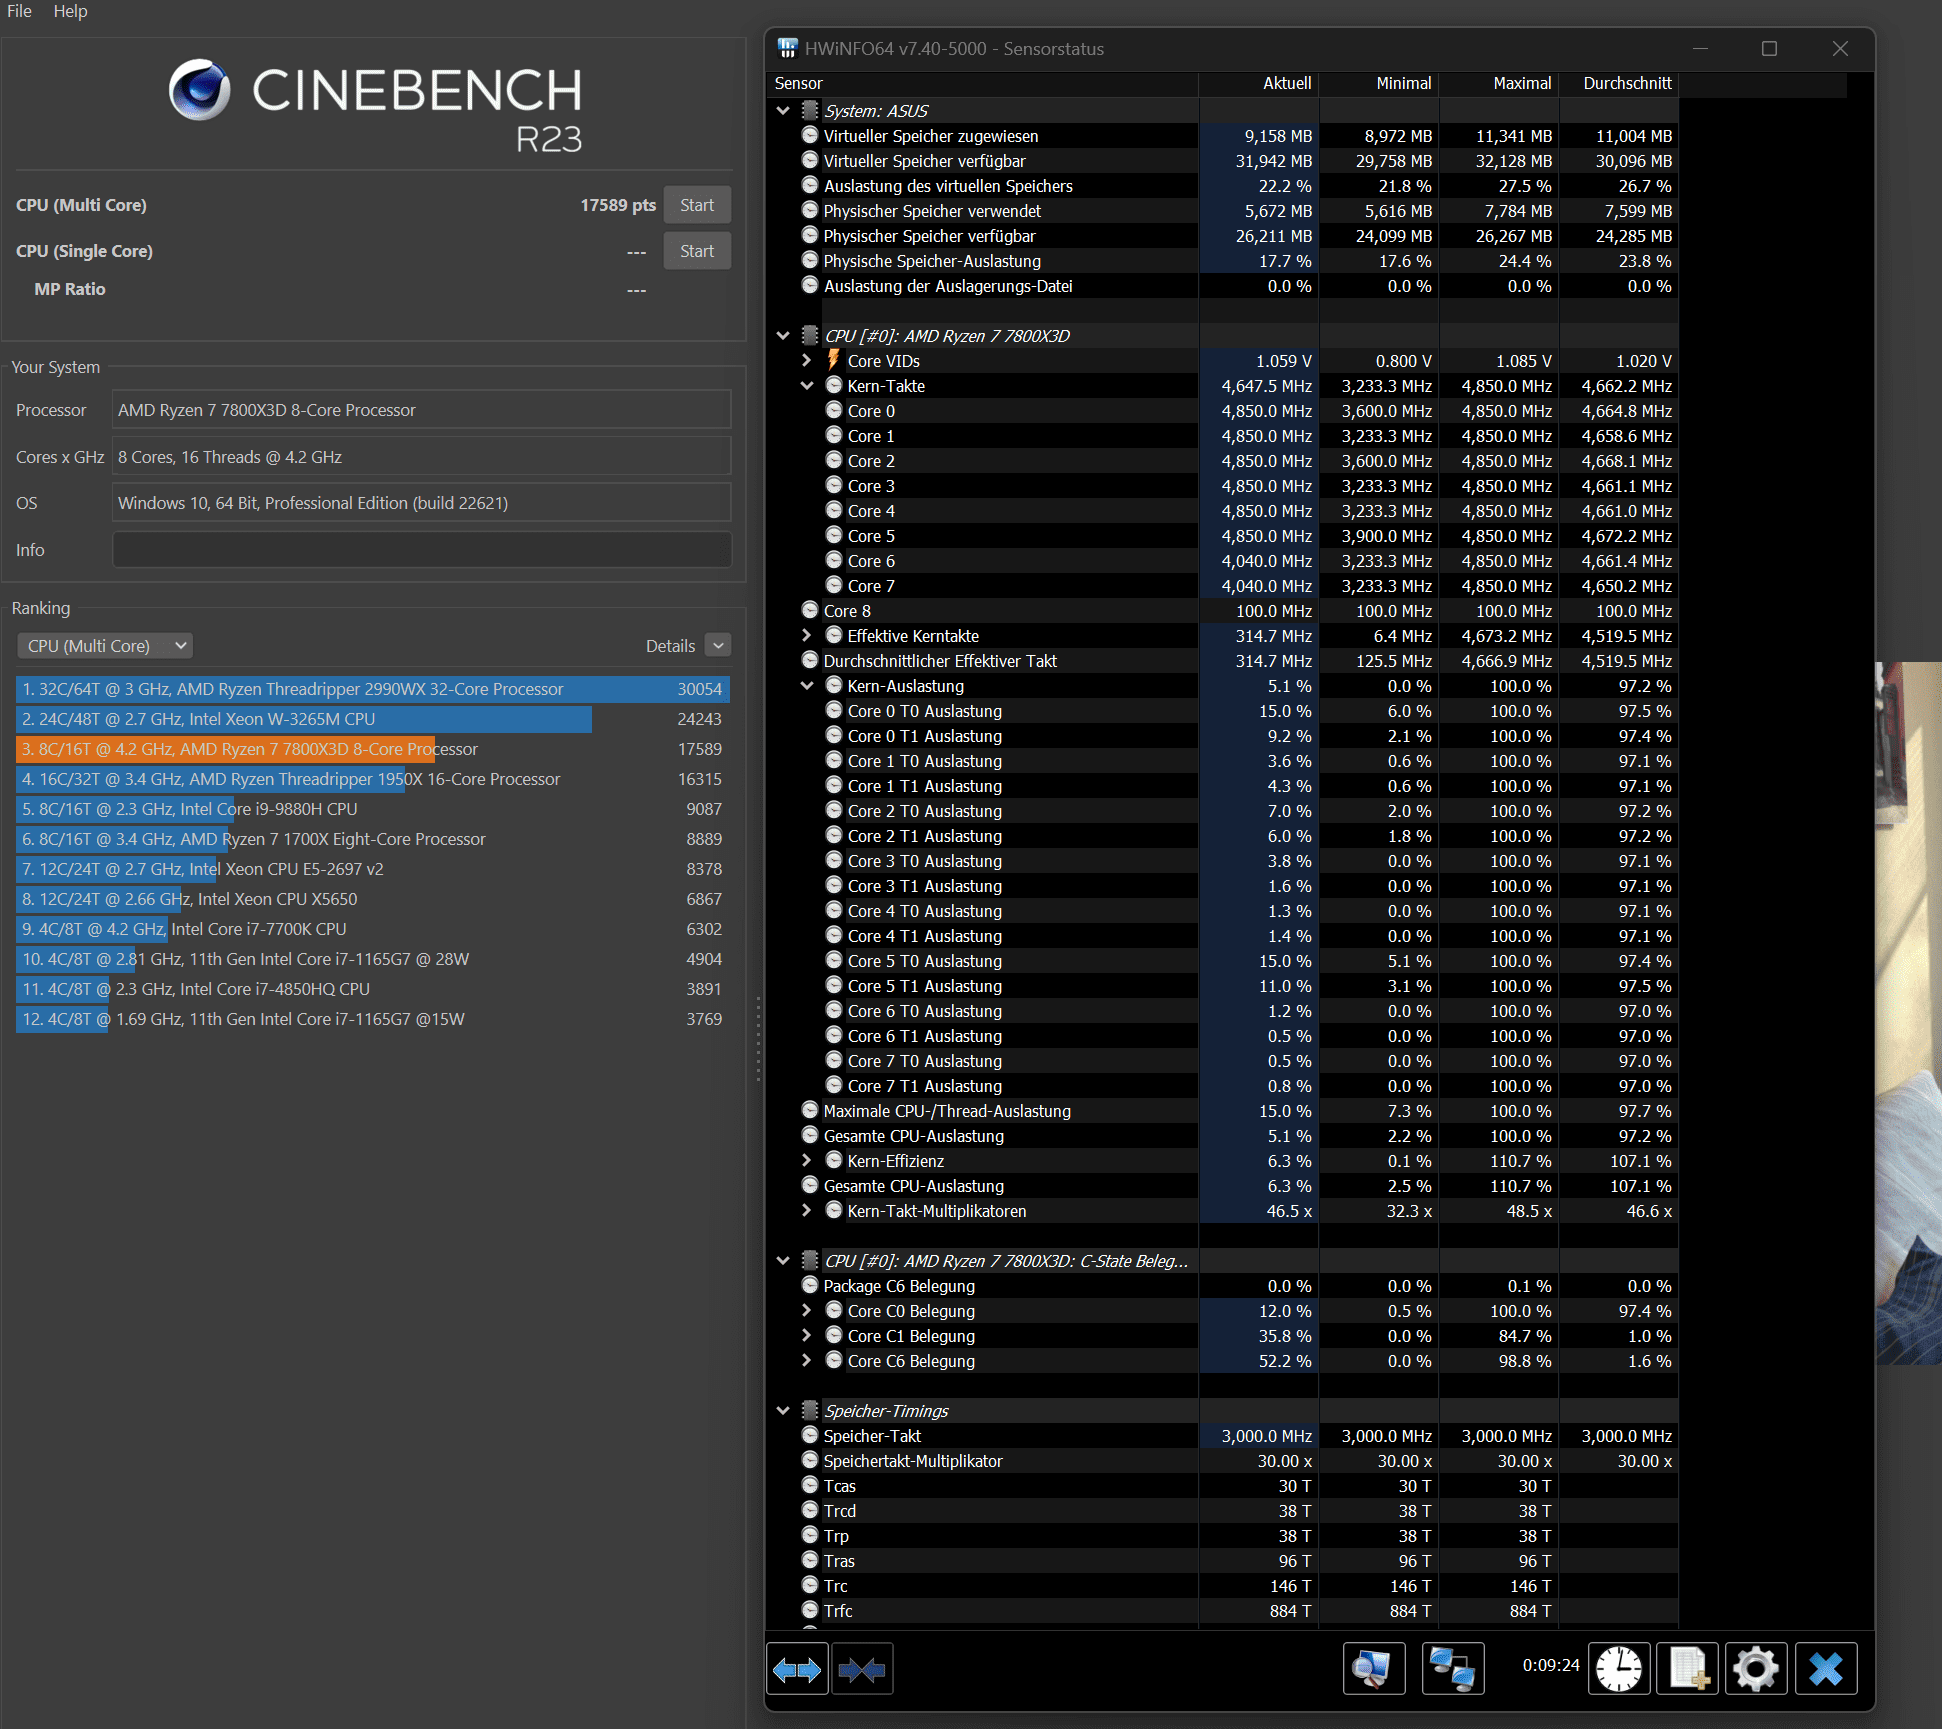Open the summary window monitor icon

click(x=1373, y=1669)
